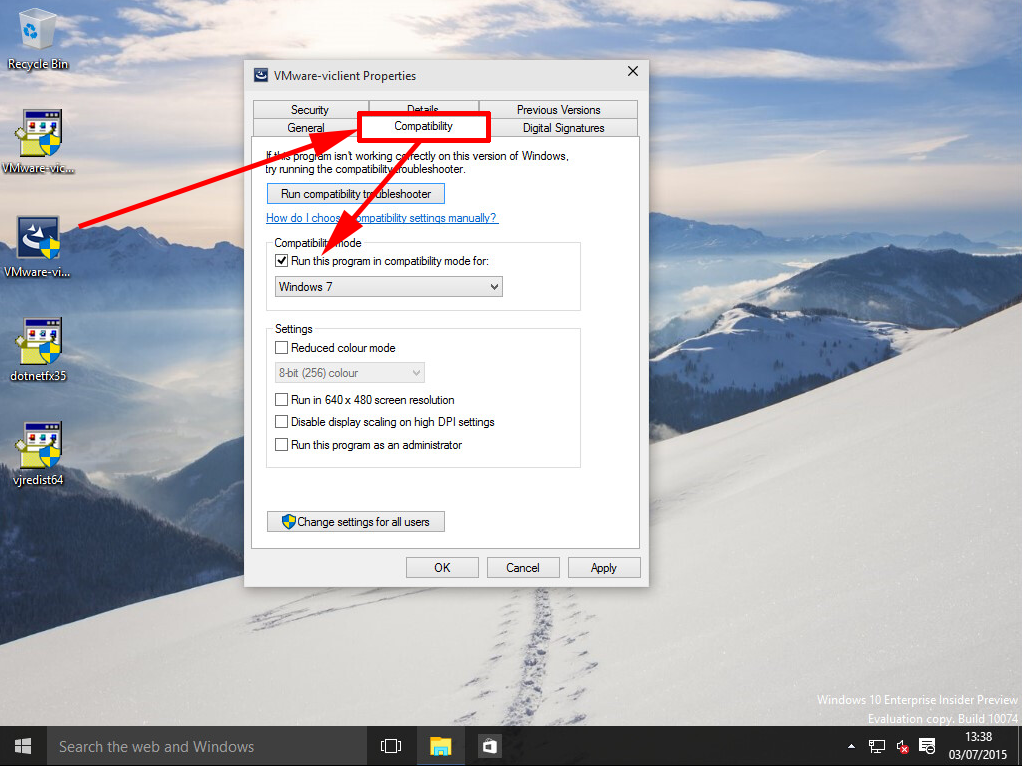The height and width of the screenshot is (766, 1022).
Task: Switch to the Previous Versions tab
Action: pyautogui.click(x=559, y=110)
